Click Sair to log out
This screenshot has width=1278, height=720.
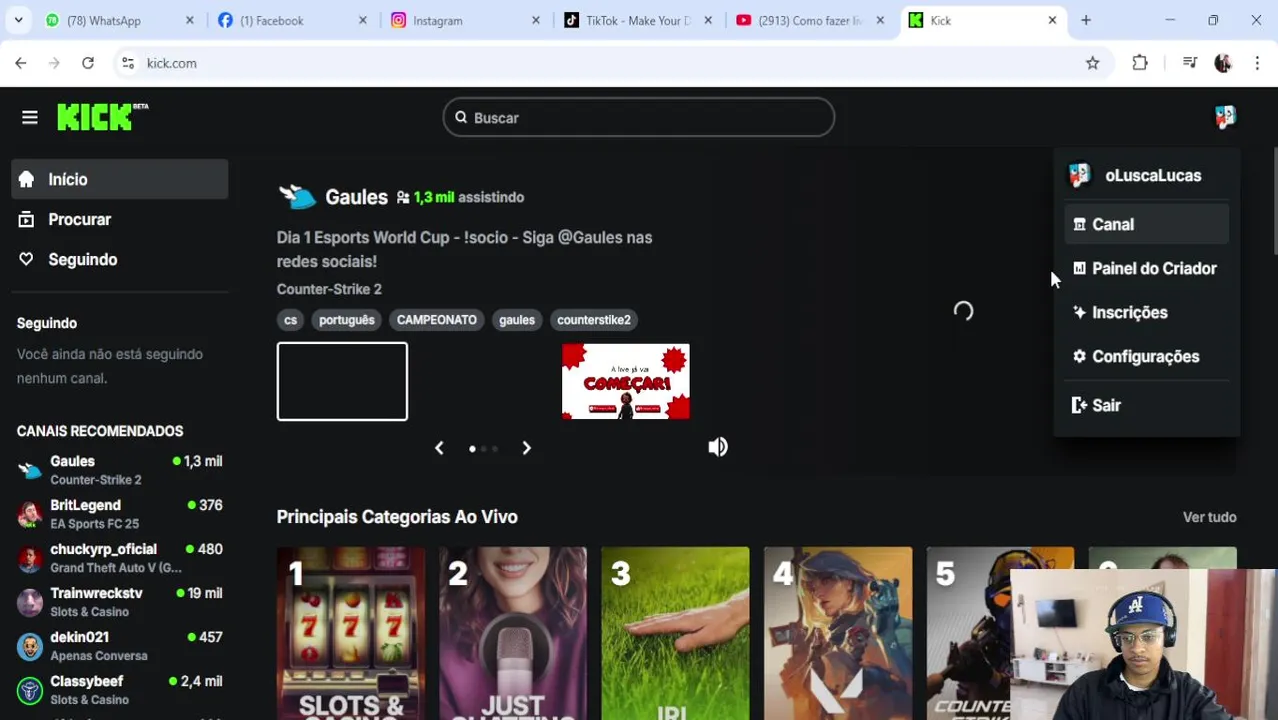click(1146, 406)
